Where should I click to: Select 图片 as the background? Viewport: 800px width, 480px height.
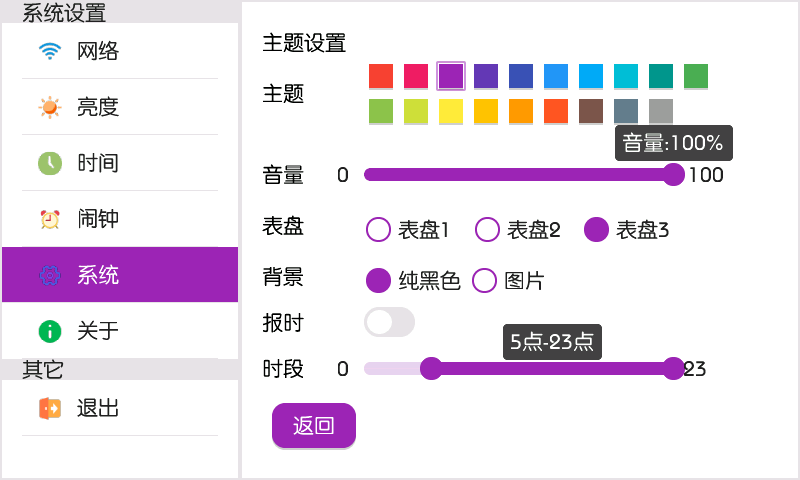(484, 281)
